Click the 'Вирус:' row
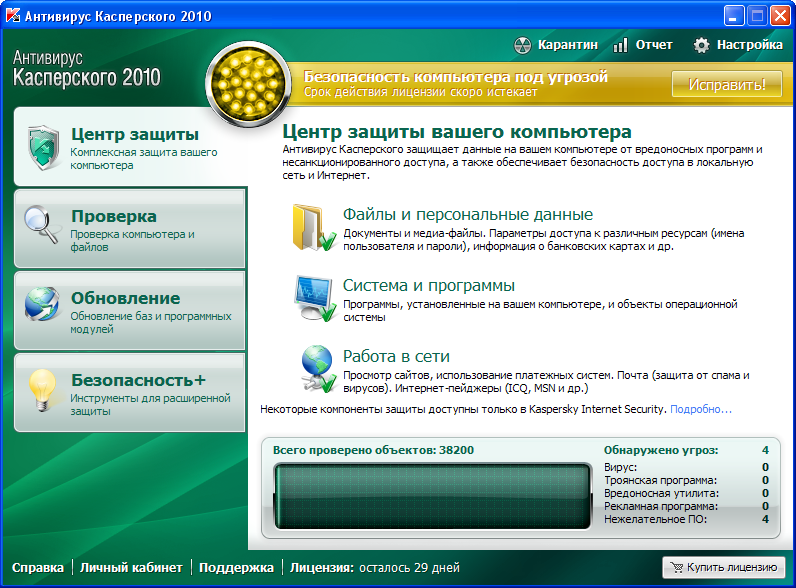The width and height of the screenshot is (796, 588). coord(686,467)
